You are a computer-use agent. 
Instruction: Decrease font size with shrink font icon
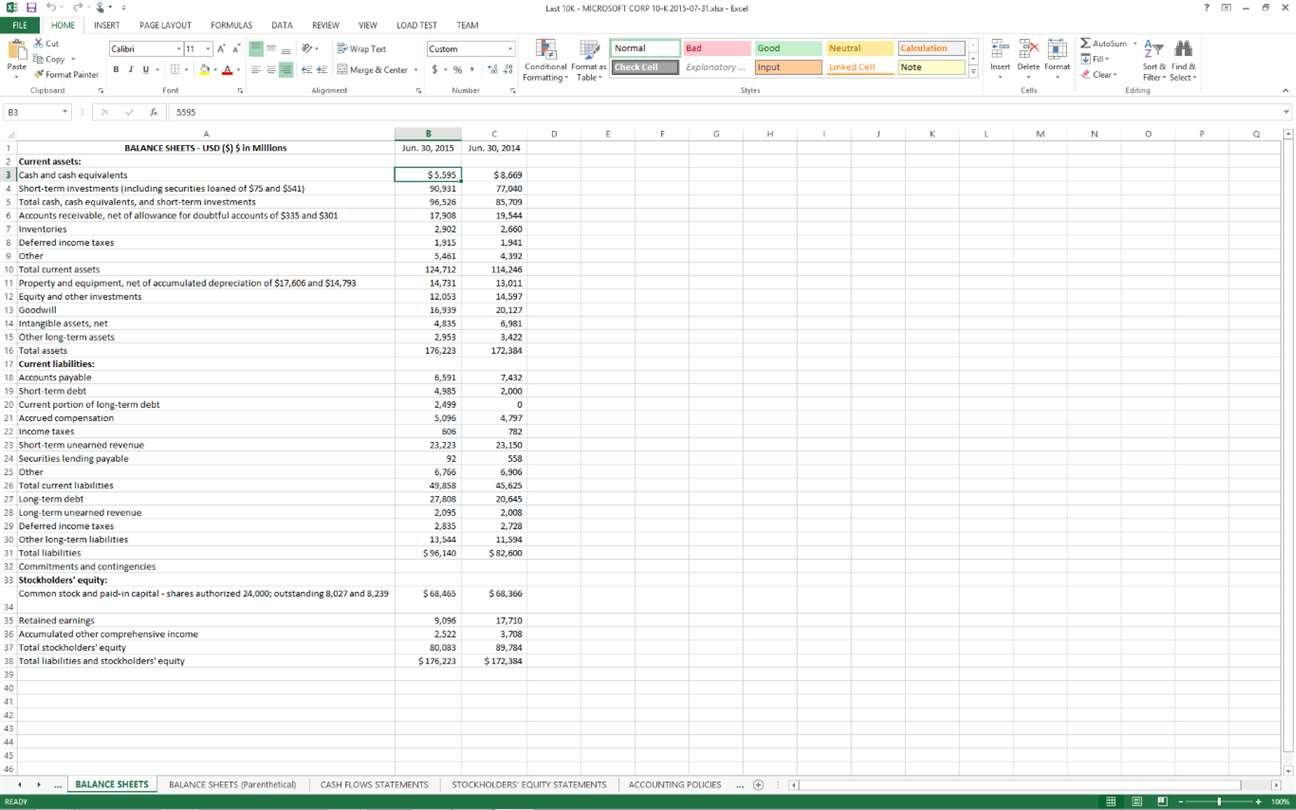pos(236,49)
